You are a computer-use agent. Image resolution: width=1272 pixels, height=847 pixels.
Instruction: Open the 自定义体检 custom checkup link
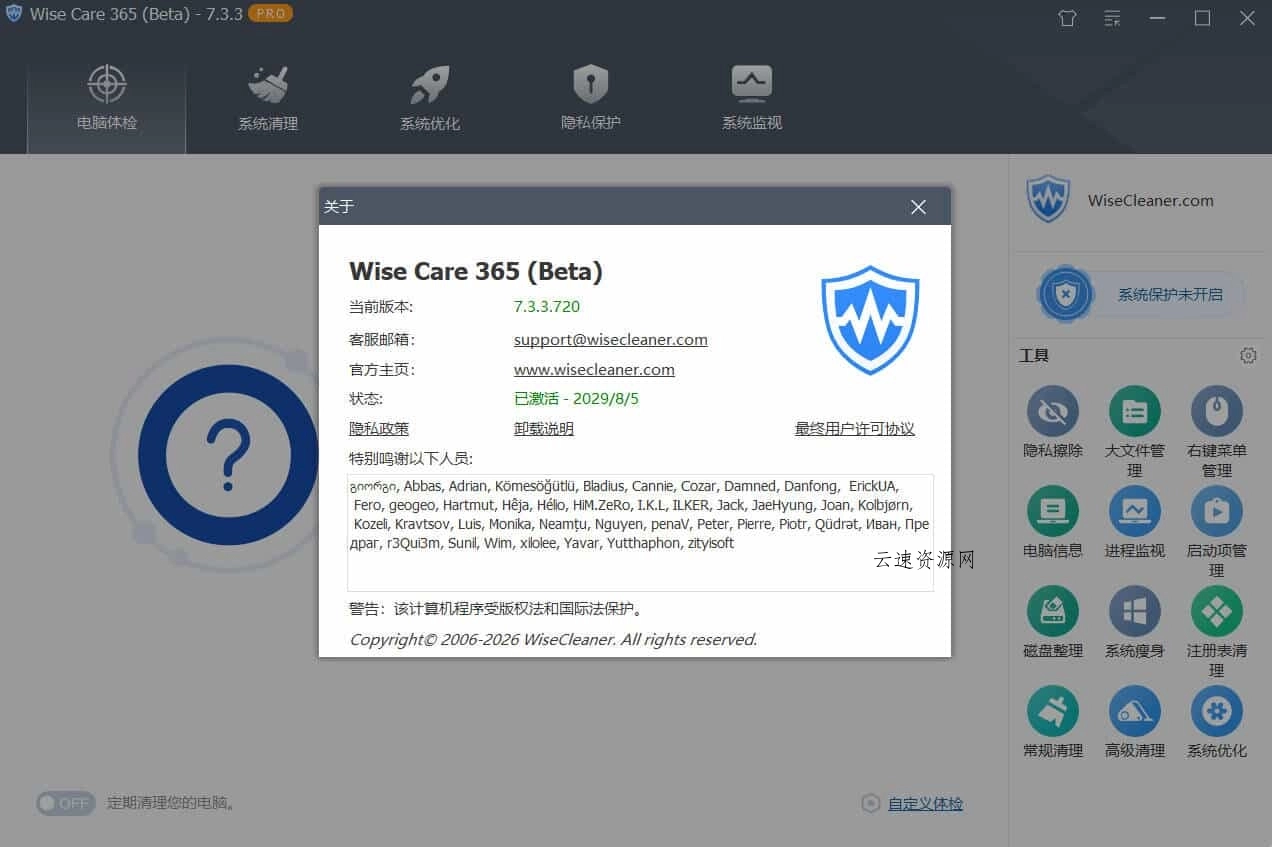tap(924, 803)
